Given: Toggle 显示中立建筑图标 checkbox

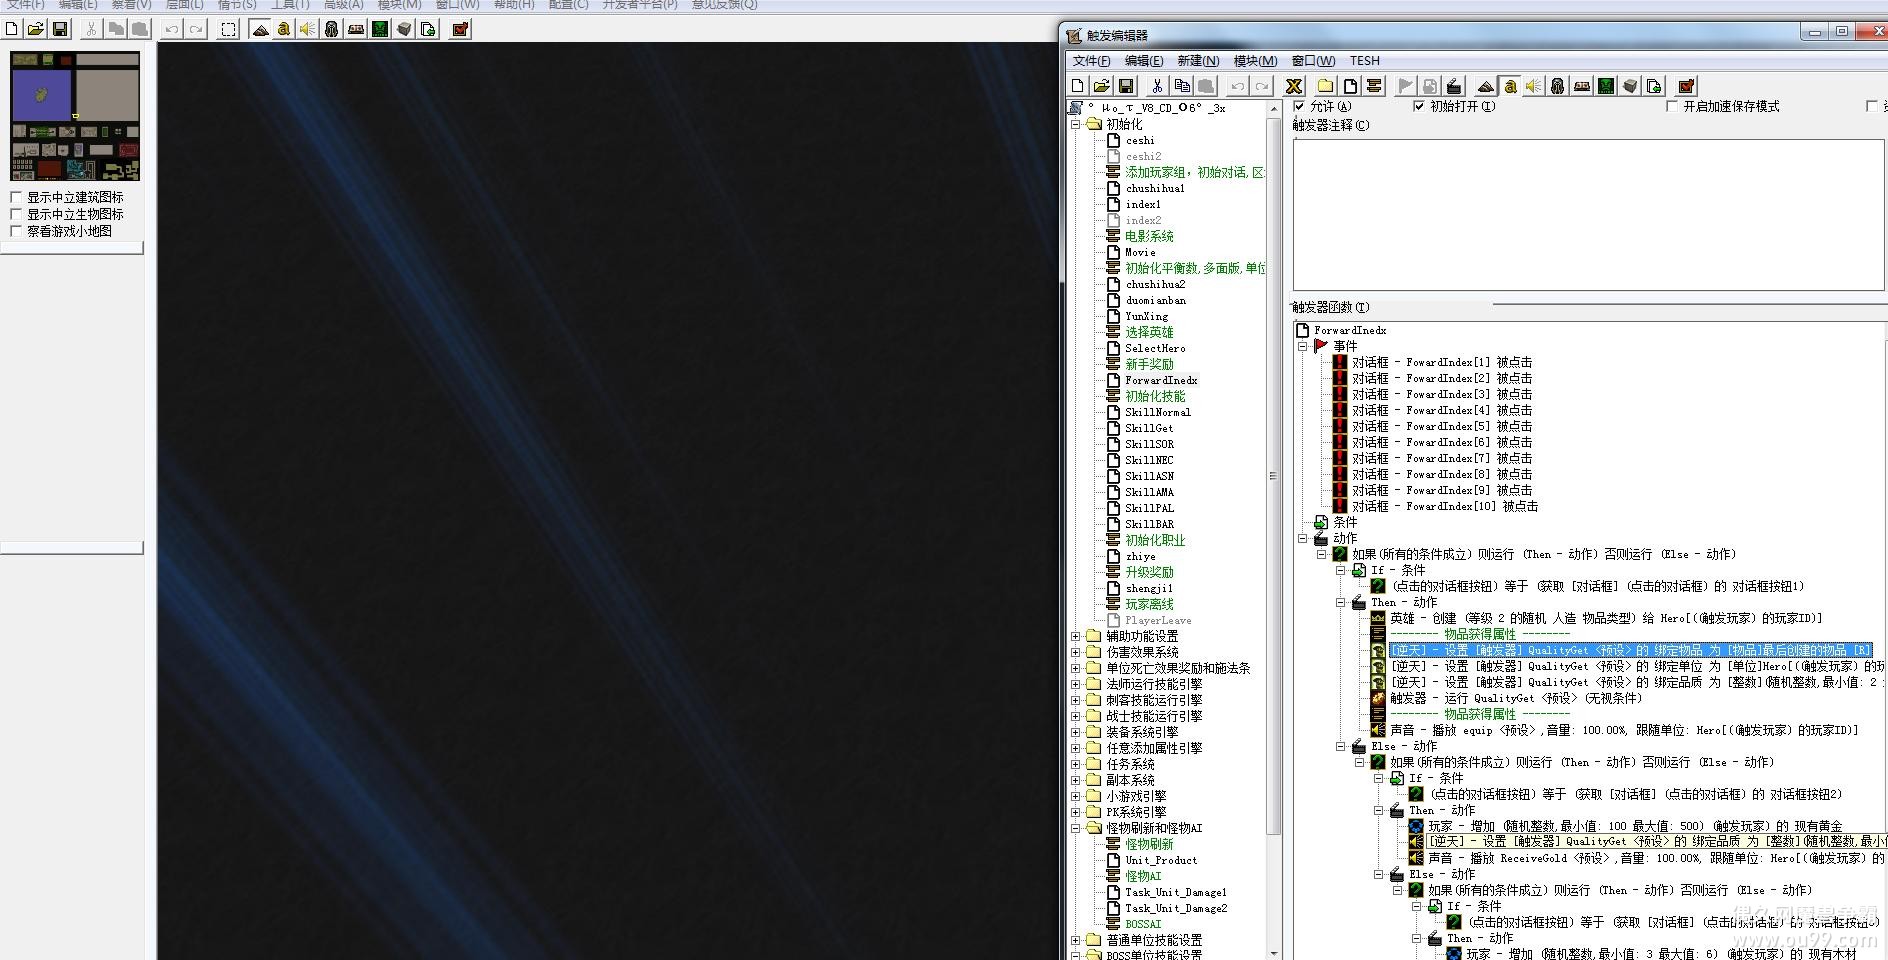Looking at the screenshot, I should pos(16,197).
